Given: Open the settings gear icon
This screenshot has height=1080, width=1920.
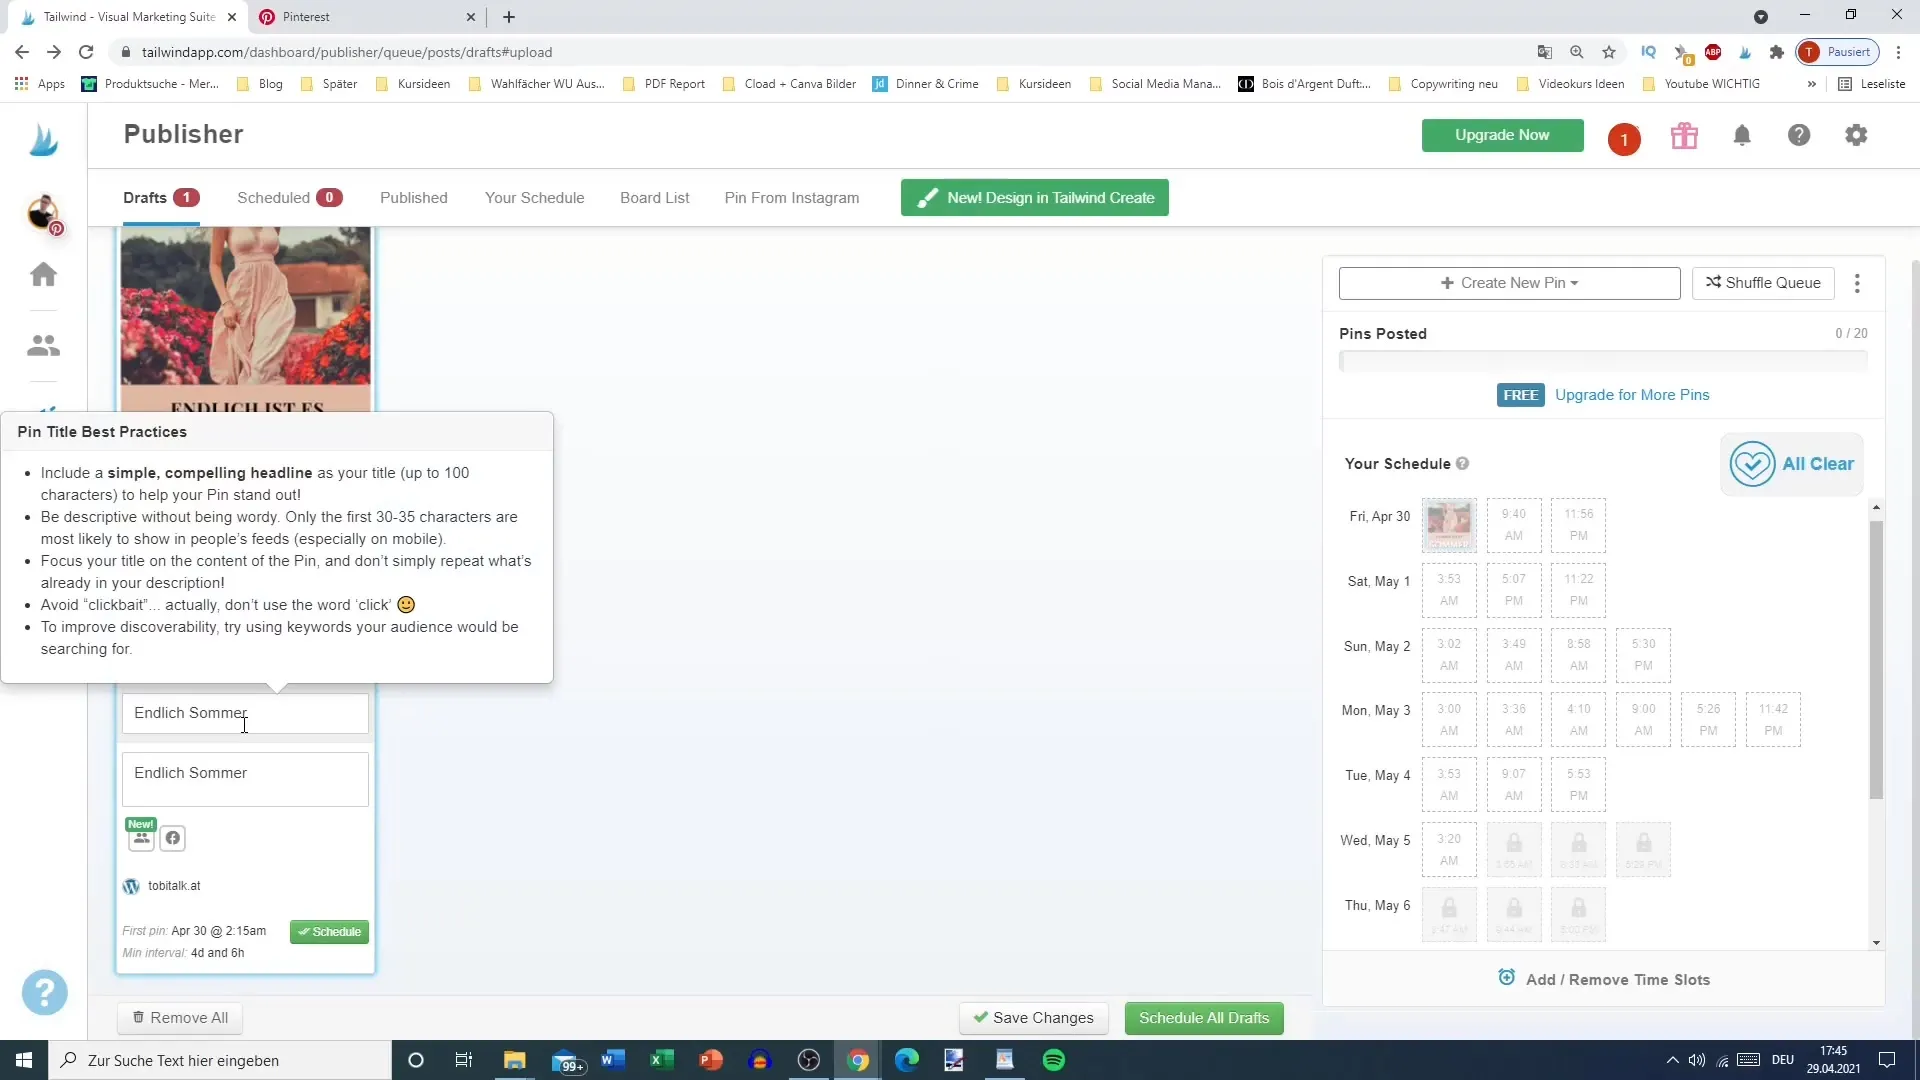Looking at the screenshot, I should coord(1856,135).
